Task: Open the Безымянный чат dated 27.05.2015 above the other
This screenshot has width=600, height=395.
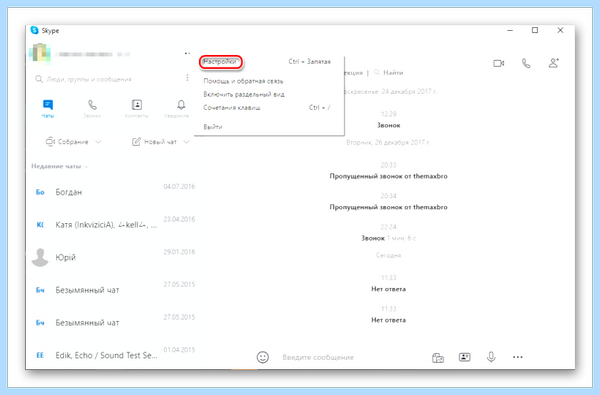Action: [x=113, y=290]
